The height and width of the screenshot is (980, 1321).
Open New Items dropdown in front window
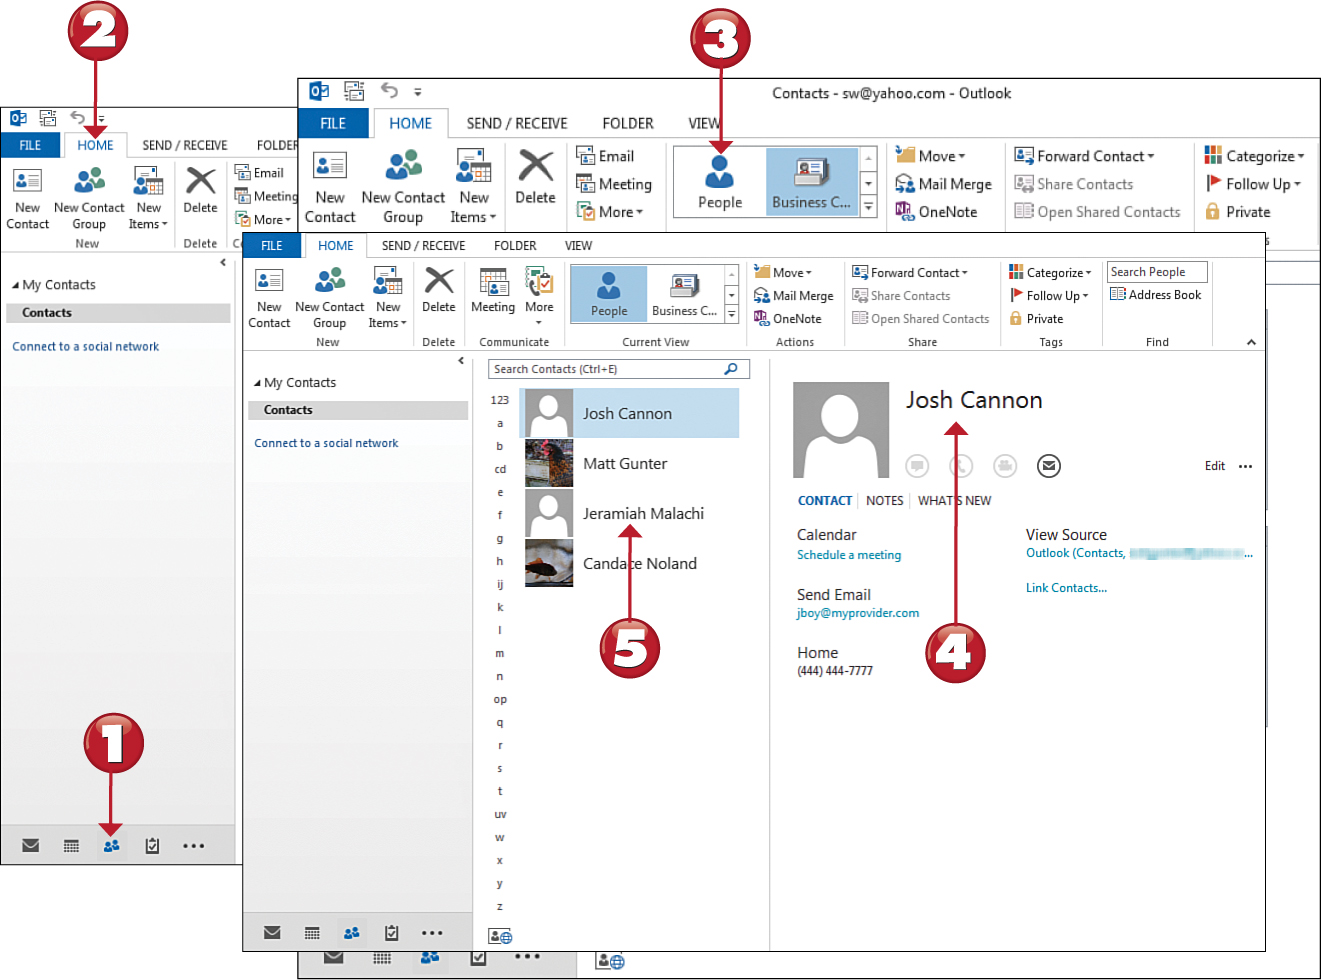[x=388, y=297]
